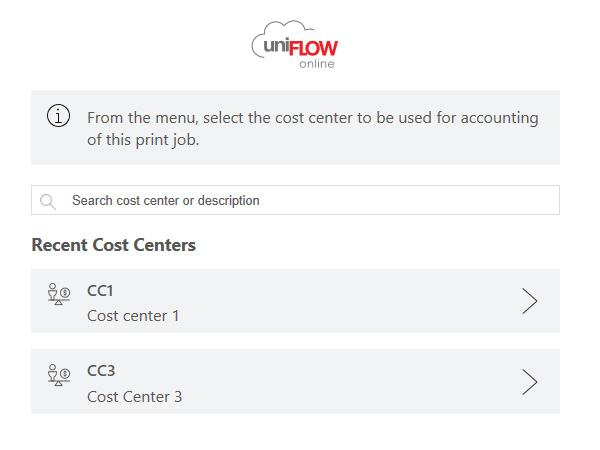Click the word 'online' under the logo
The height and width of the screenshot is (450, 600).
click(x=317, y=64)
